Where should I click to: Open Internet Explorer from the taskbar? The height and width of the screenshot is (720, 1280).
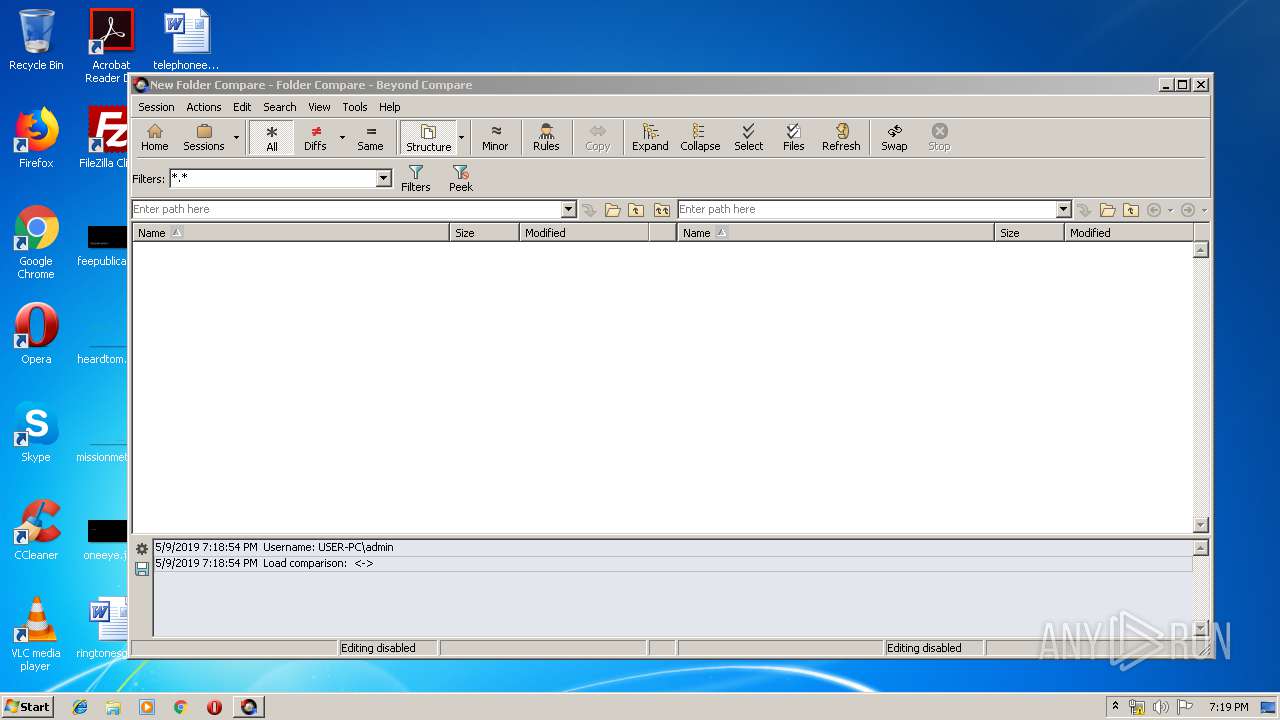tap(80, 707)
